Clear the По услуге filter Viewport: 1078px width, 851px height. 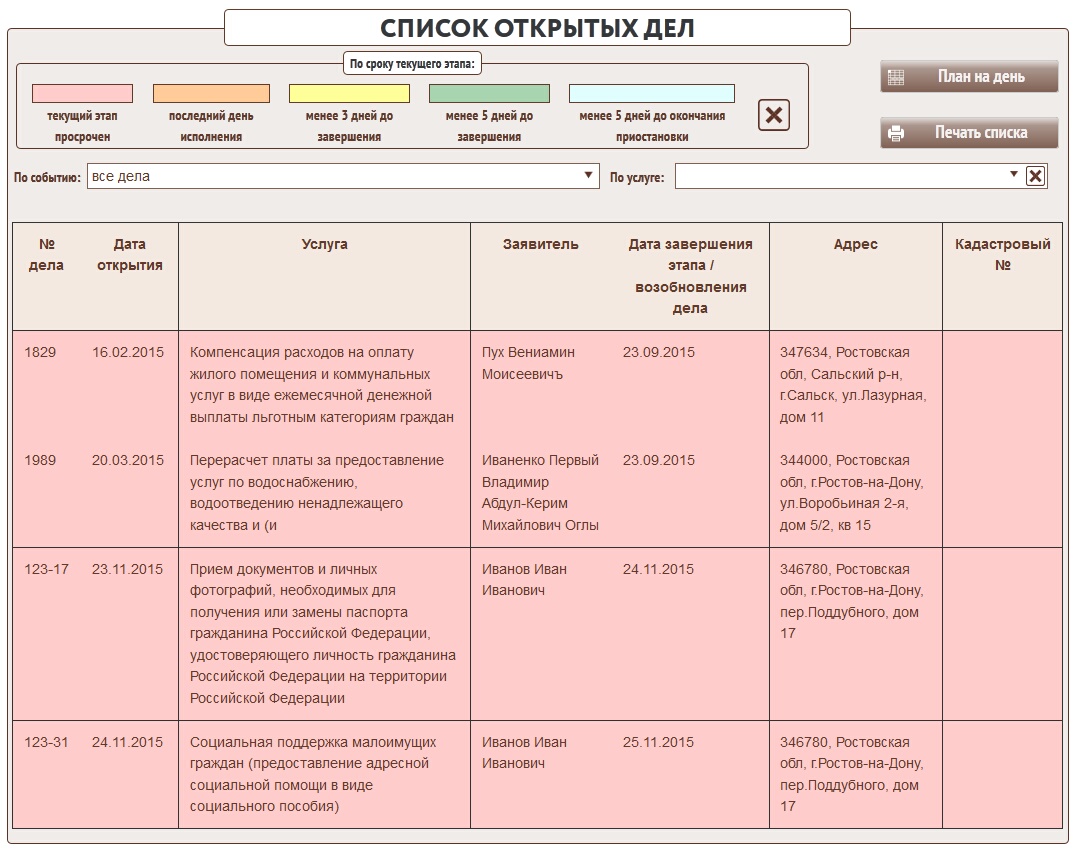click(1036, 176)
